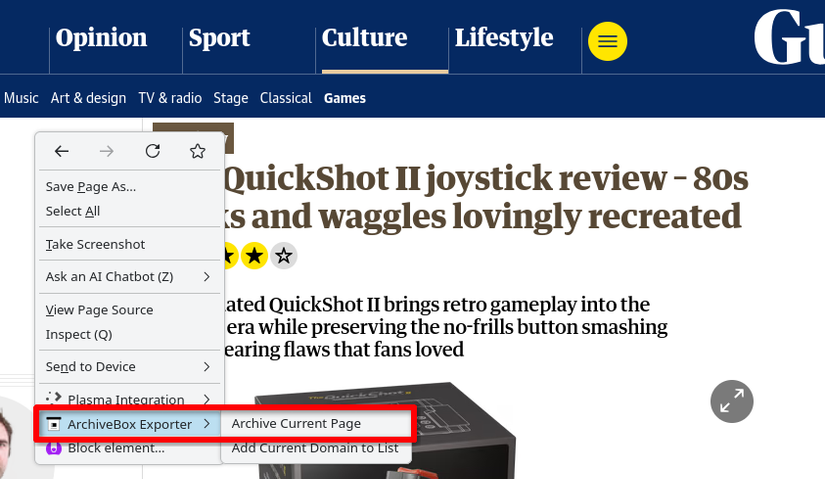Go to Classical subsection
Screen dimensions: 825x479
pos(286,98)
